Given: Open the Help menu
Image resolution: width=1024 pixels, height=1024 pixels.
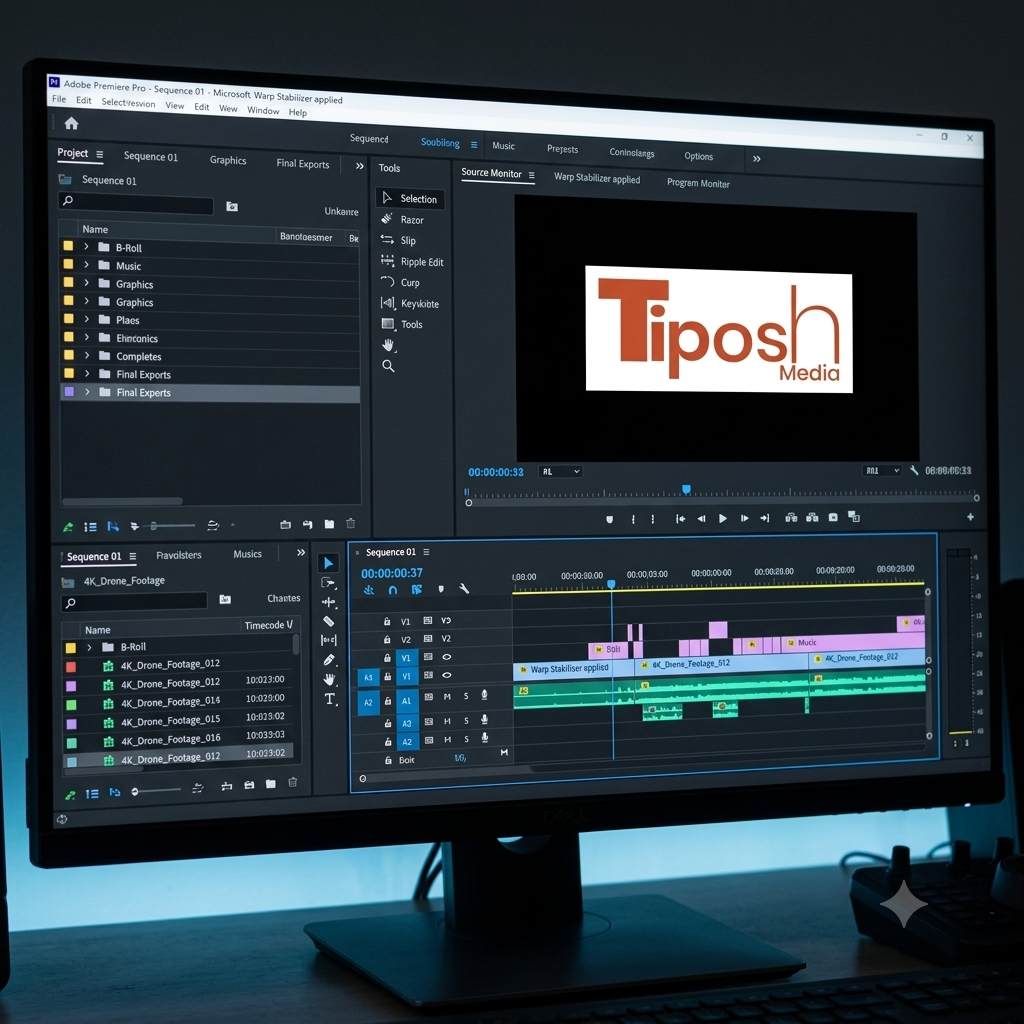Looking at the screenshot, I should point(298,112).
